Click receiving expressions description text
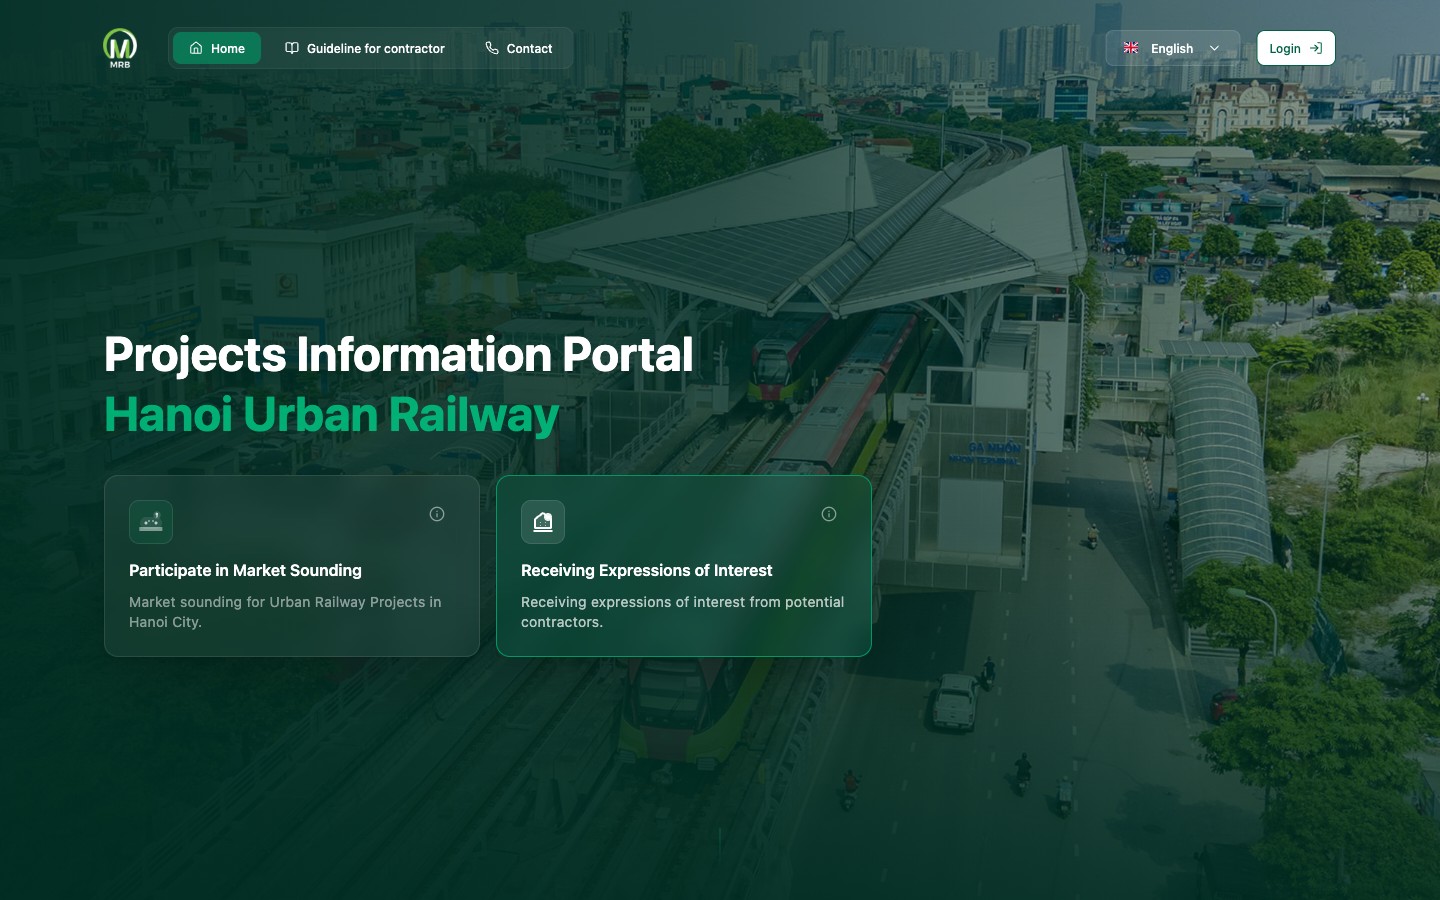This screenshot has width=1440, height=900. tap(682, 612)
